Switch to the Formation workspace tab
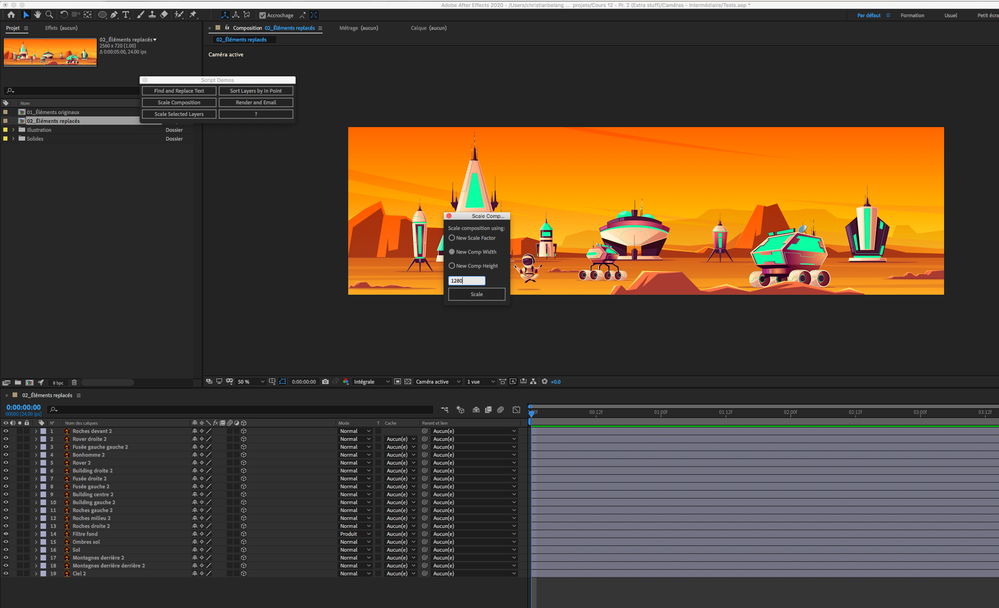Screen dimensions: 999x608 pos(912,15)
